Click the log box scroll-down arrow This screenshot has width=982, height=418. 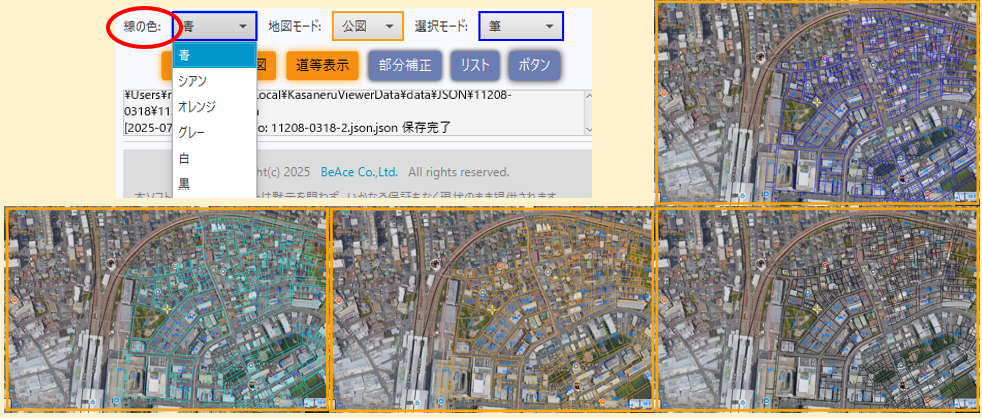(x=589, y=129)
